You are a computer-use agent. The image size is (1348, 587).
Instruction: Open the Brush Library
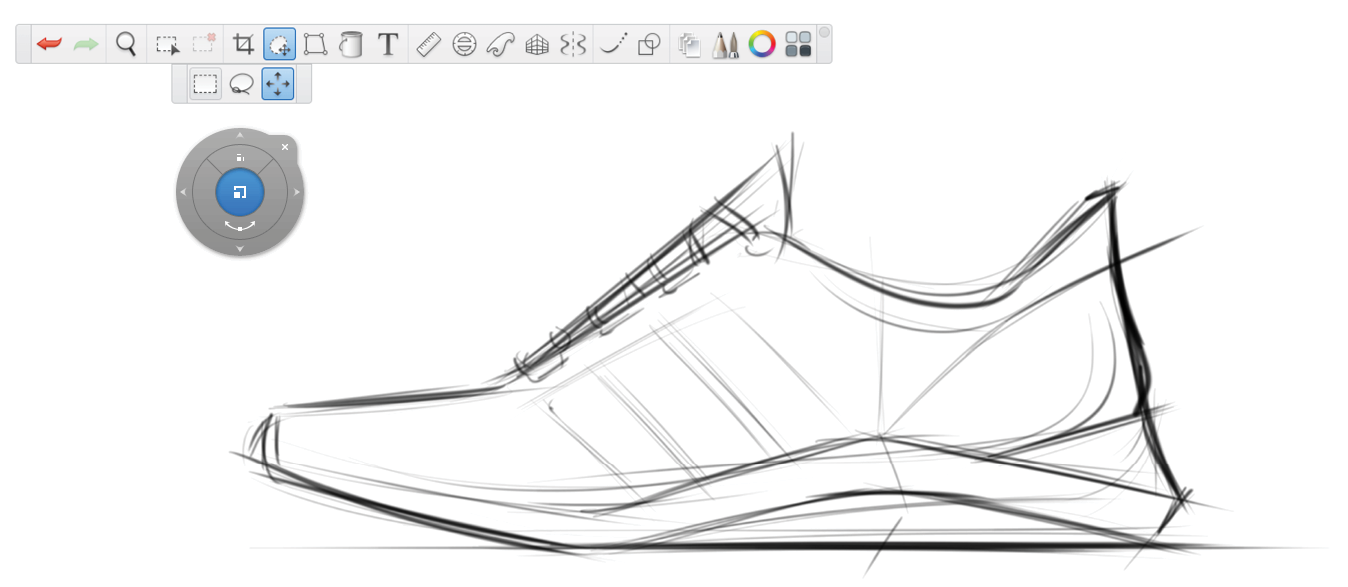pos(726,43)
